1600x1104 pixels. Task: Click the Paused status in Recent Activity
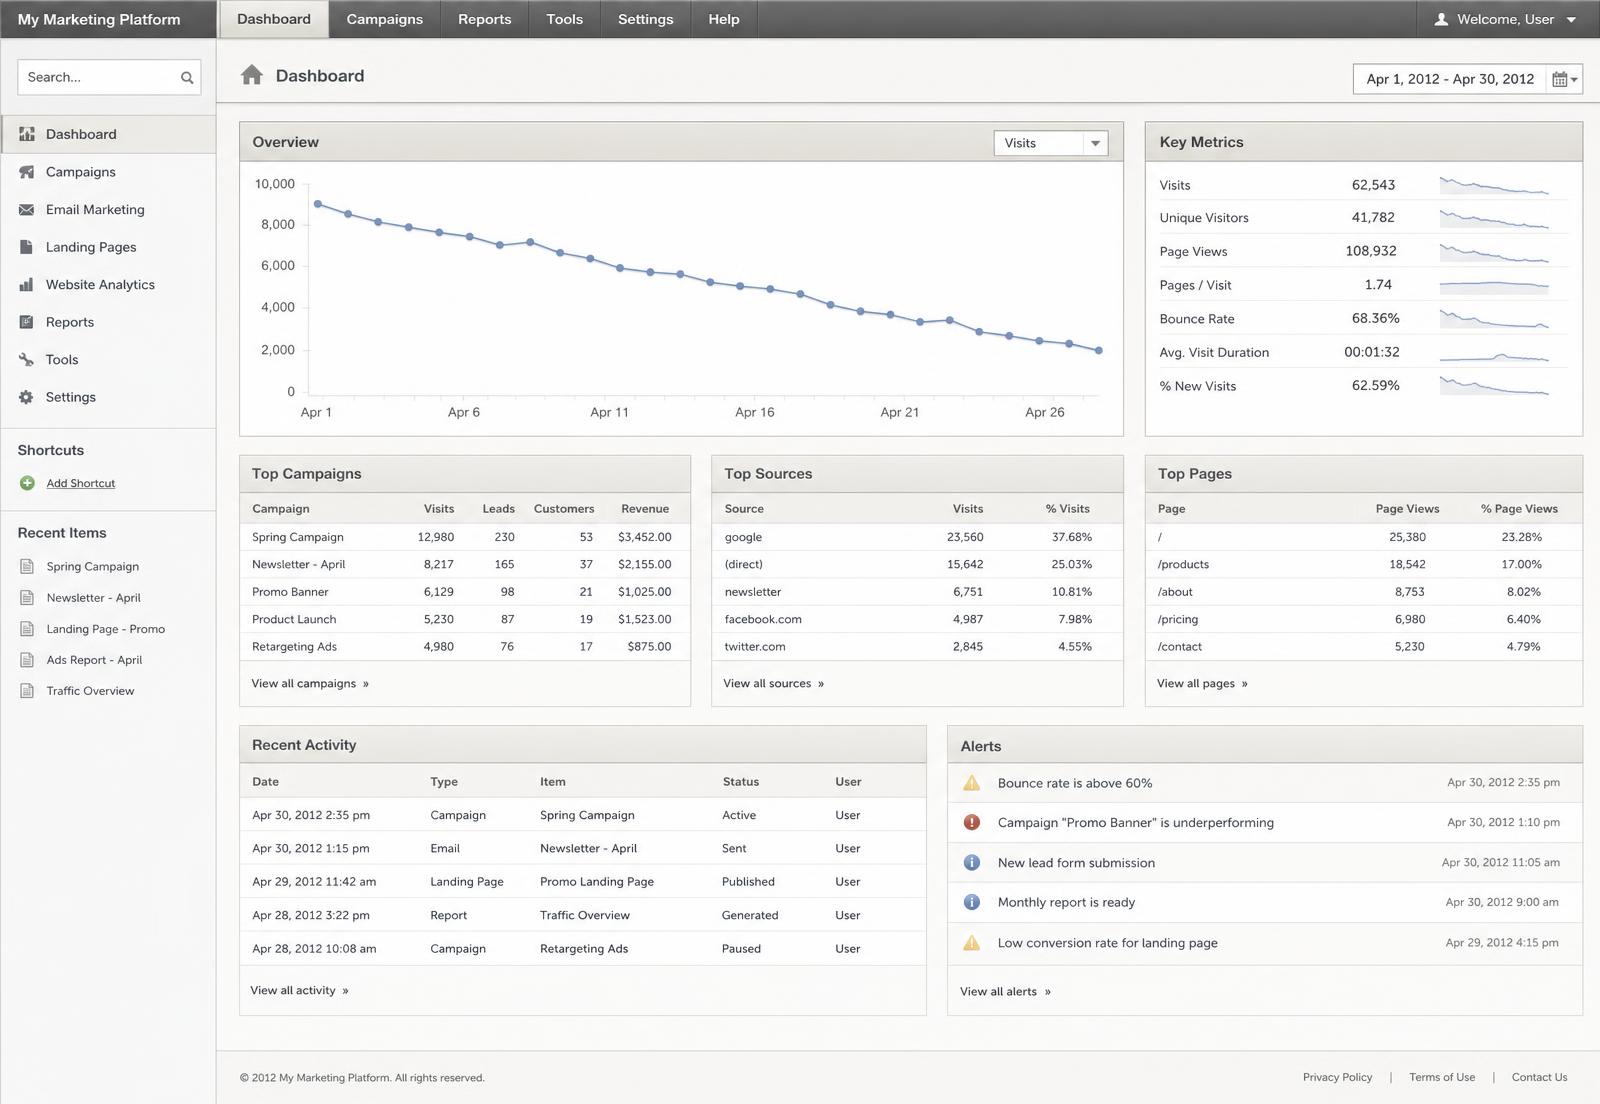point(741,949)
